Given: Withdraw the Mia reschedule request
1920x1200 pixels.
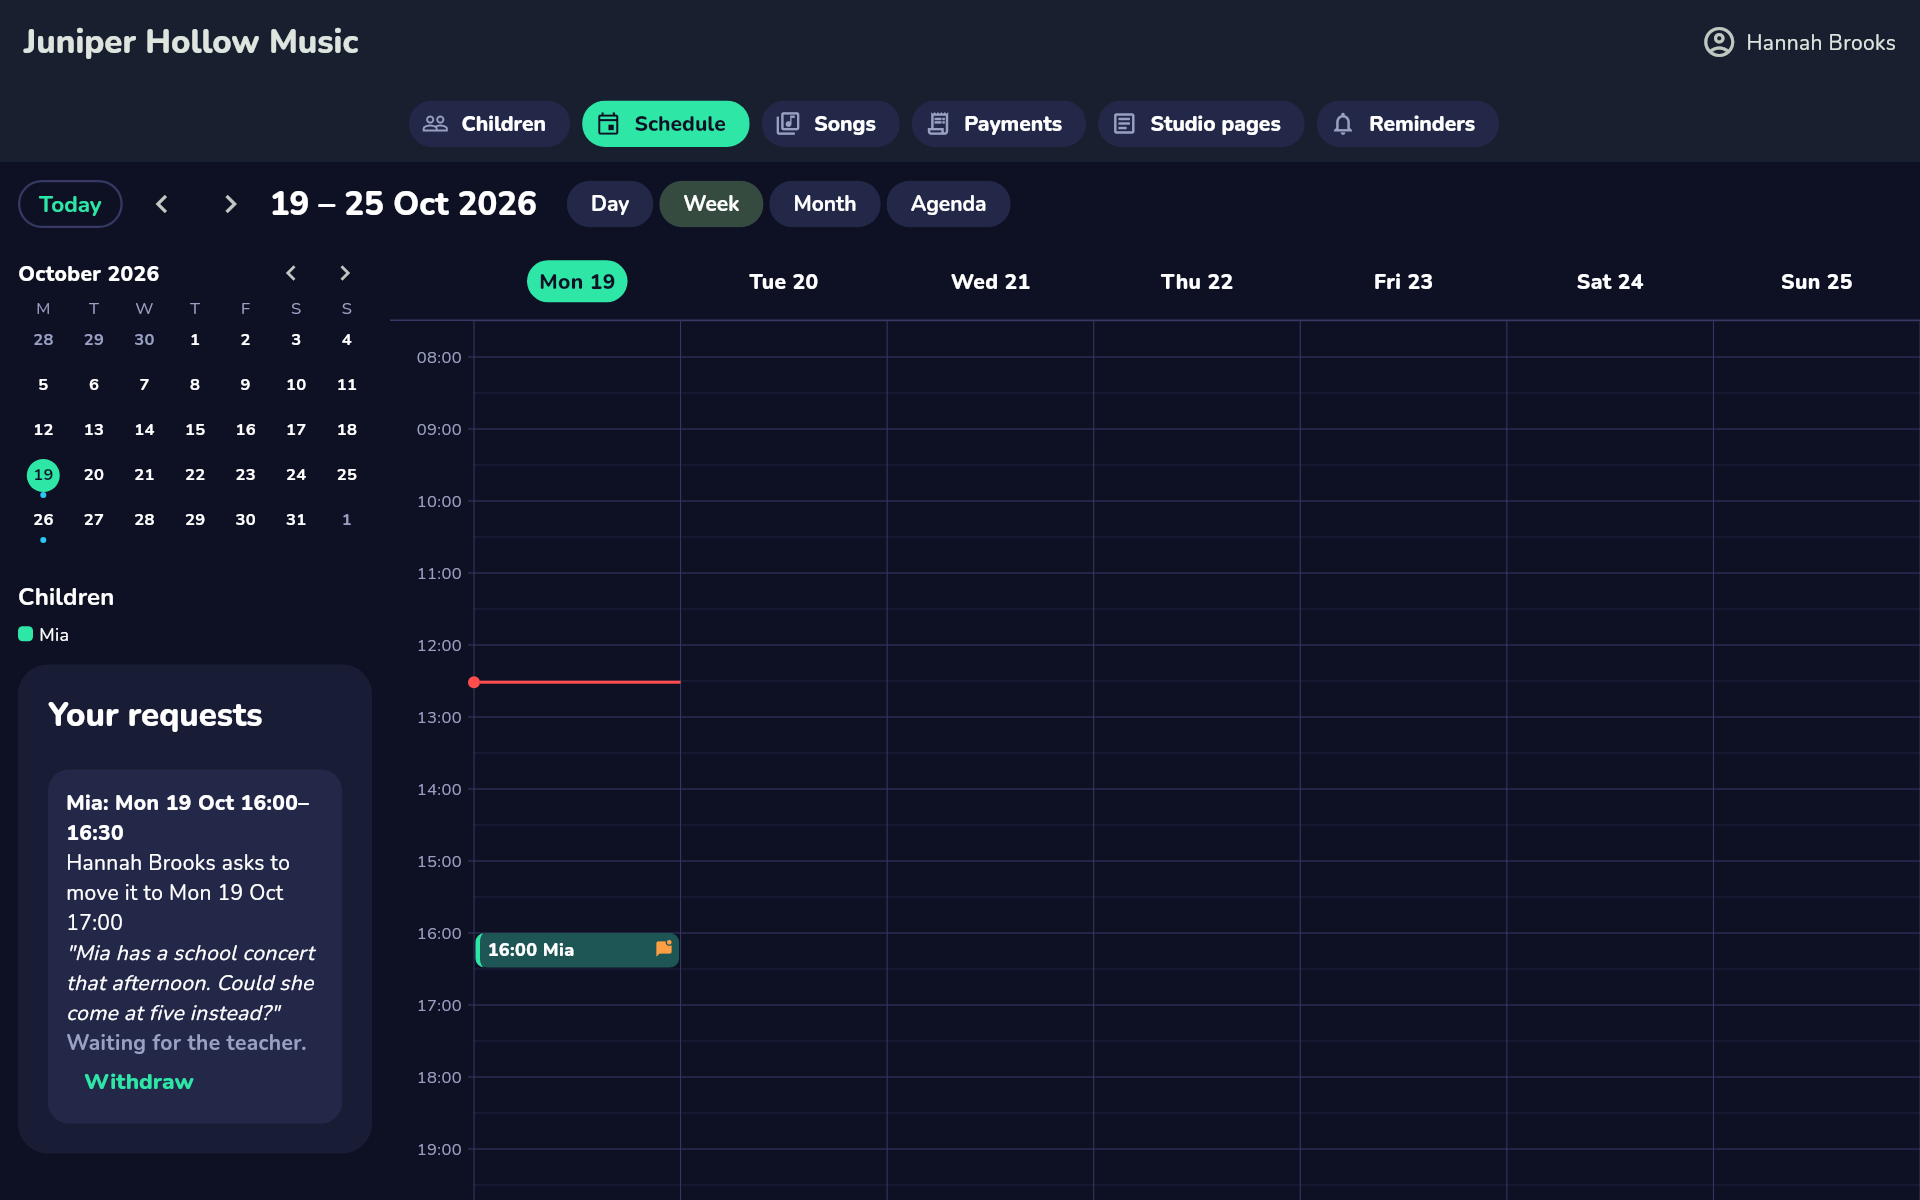Looking at the screenshot, I should click(x=139, y=1082).
